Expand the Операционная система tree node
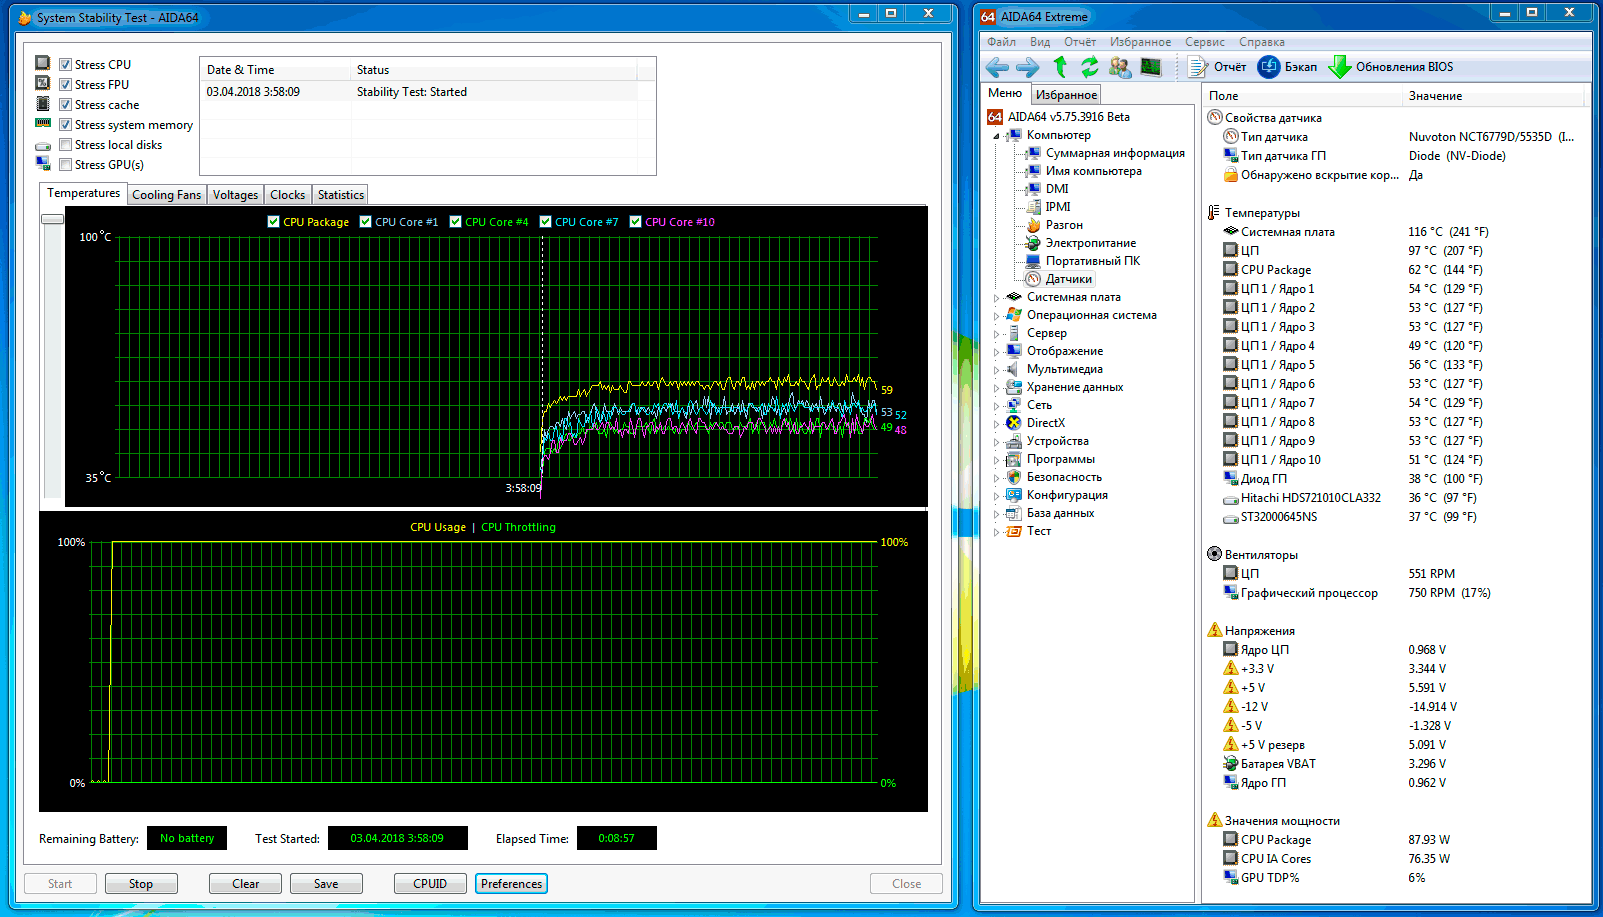Viewport: 1603px width, 917px height. click(x=996, y=316)
